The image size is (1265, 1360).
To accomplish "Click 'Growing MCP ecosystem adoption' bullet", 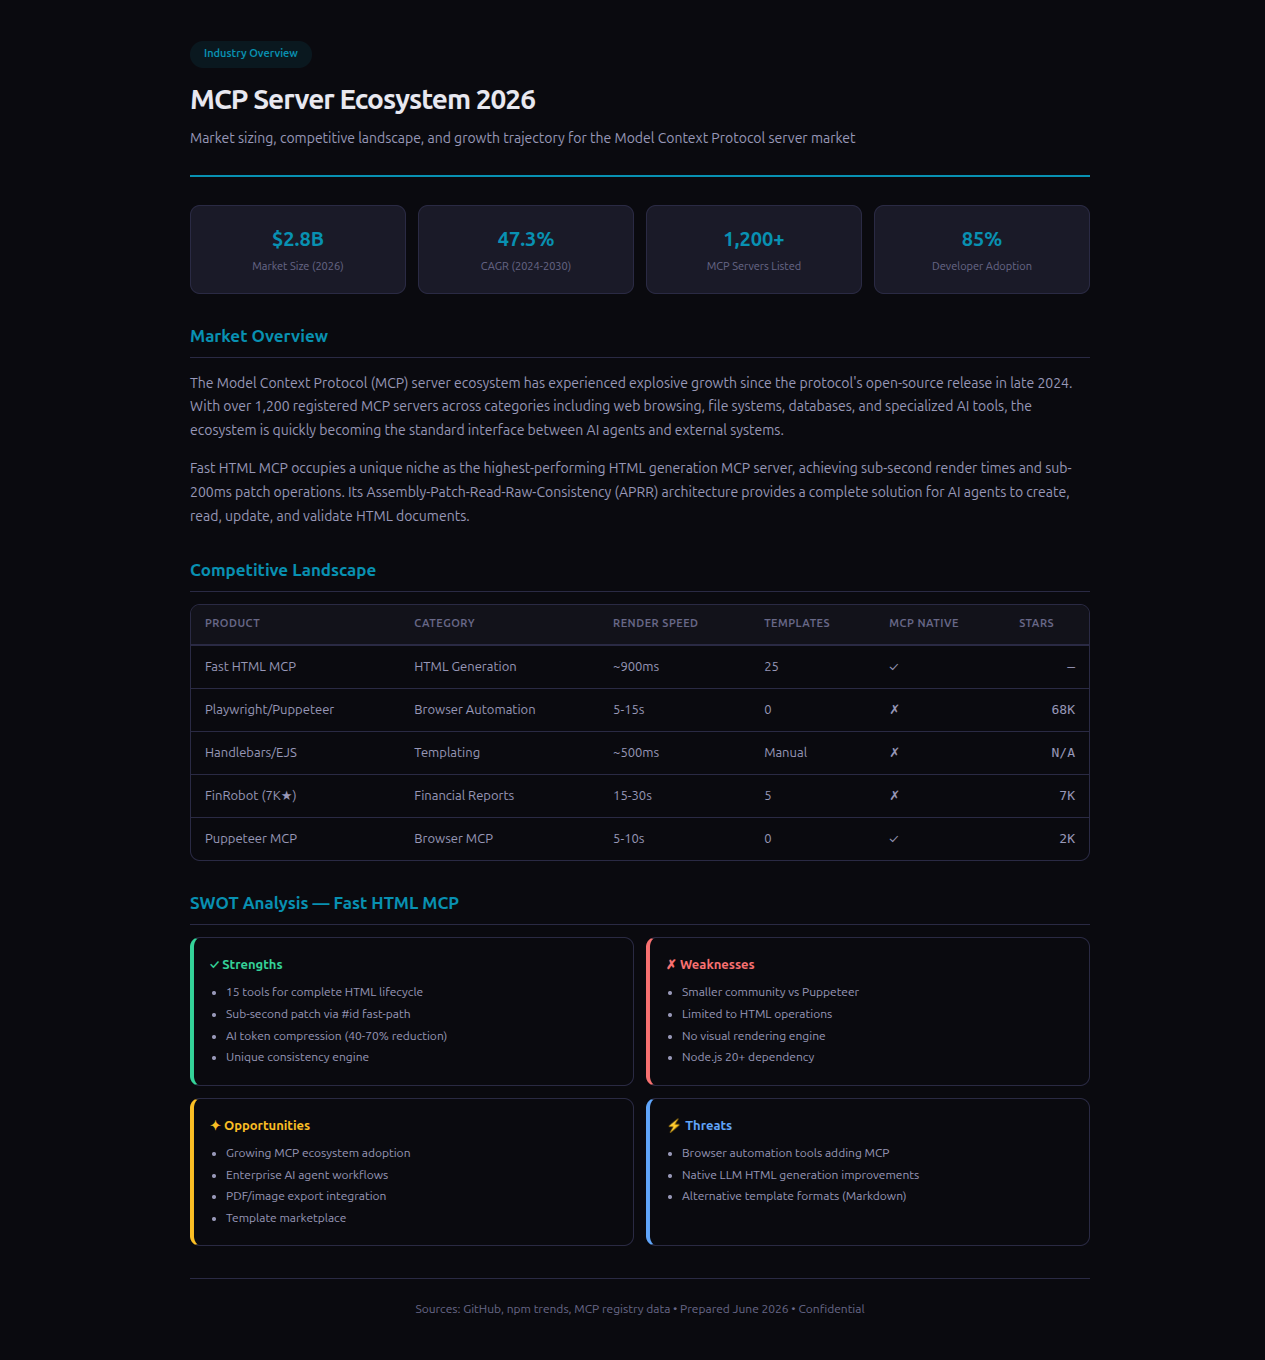I will (x=318, y=1154).
